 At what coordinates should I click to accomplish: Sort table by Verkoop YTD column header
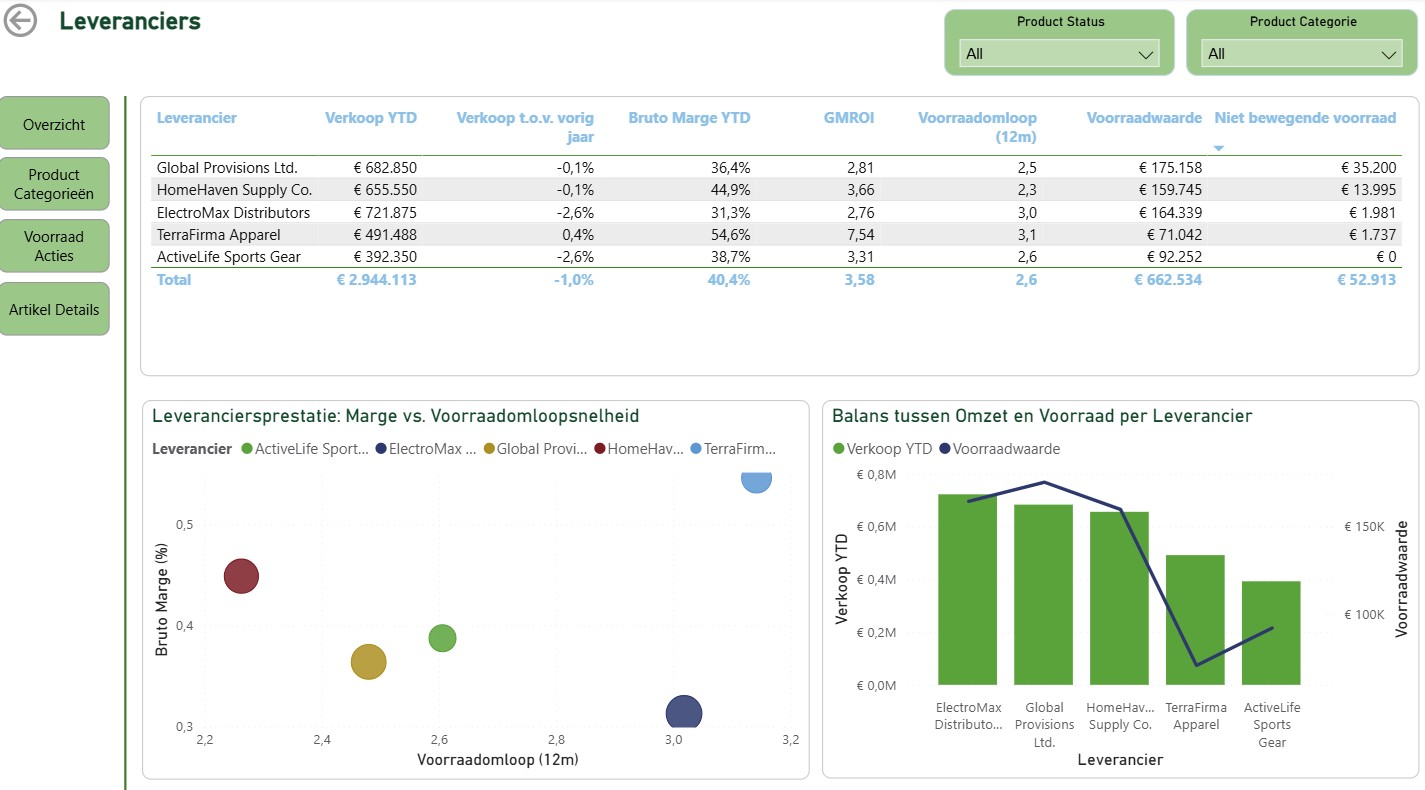[x=371, y=117]
